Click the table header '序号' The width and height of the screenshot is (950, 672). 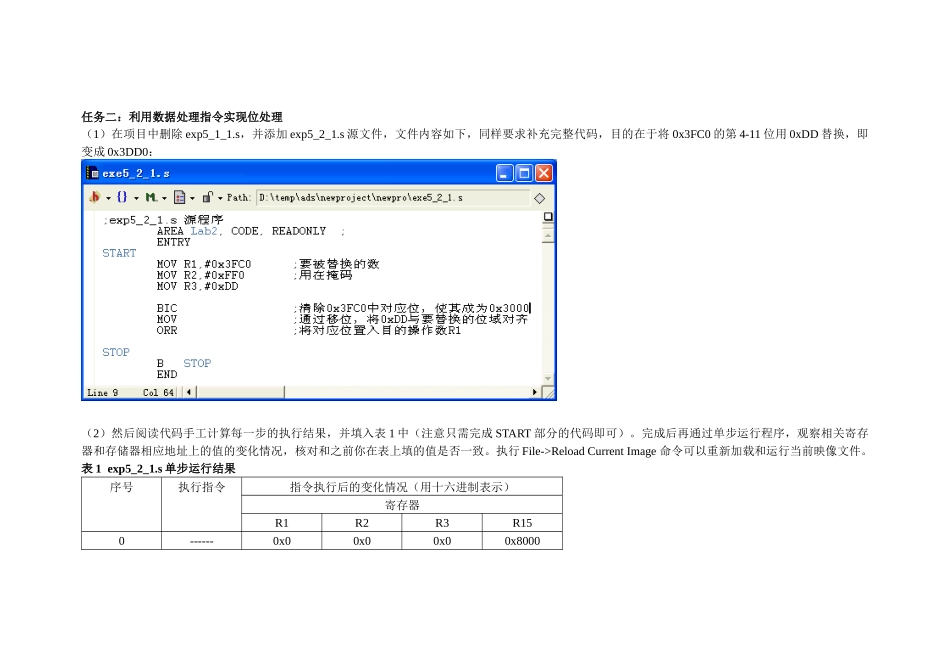click(121, 487)
